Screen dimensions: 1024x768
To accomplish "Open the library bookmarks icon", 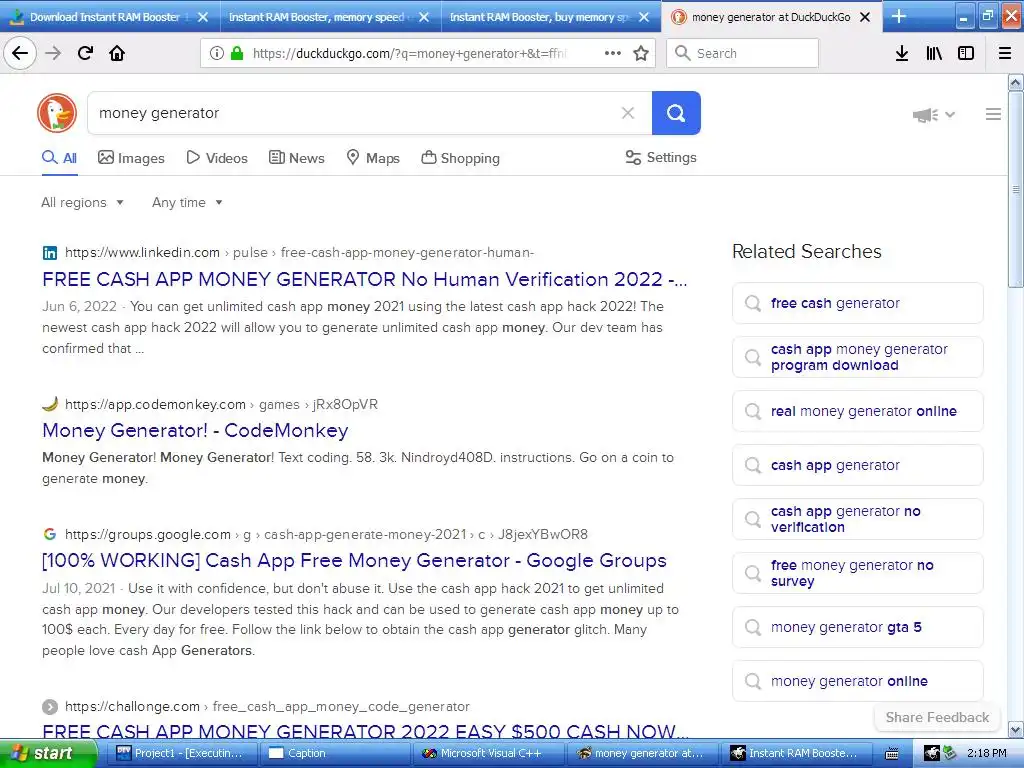I will (934, 53).
